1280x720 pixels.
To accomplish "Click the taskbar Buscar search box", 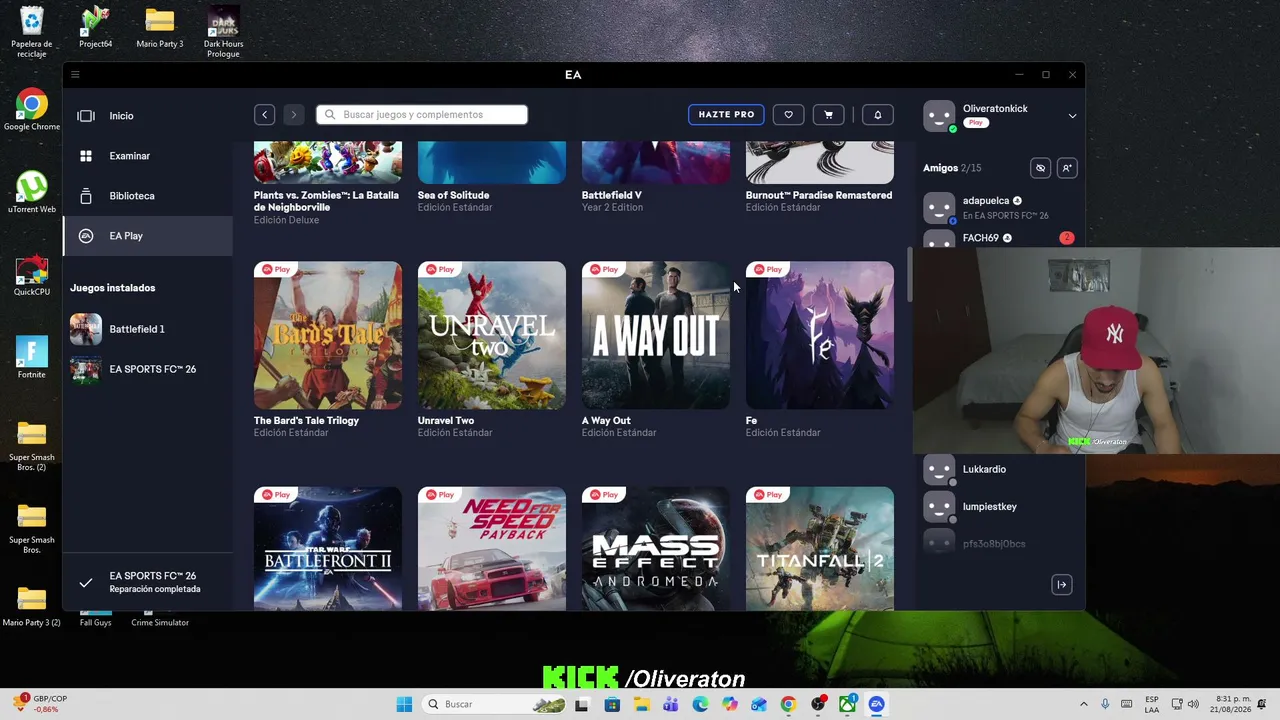I will 495,704.
